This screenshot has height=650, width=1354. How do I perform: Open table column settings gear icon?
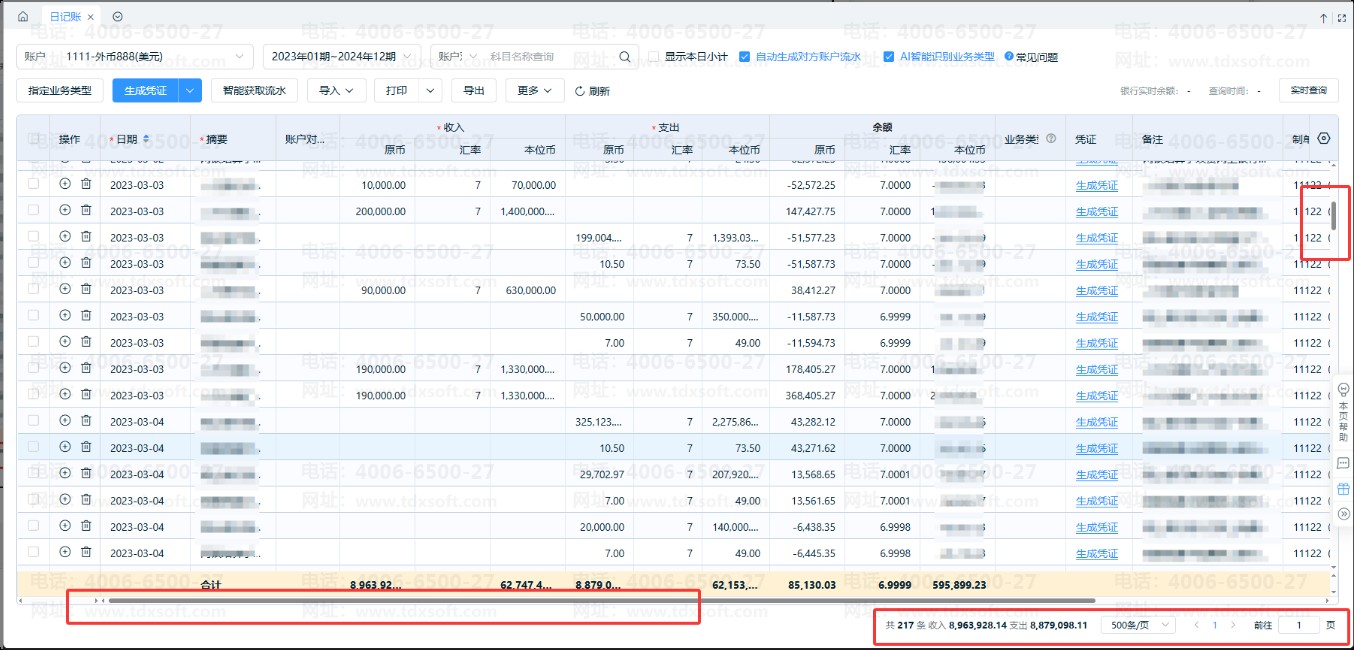(1325, 139)
